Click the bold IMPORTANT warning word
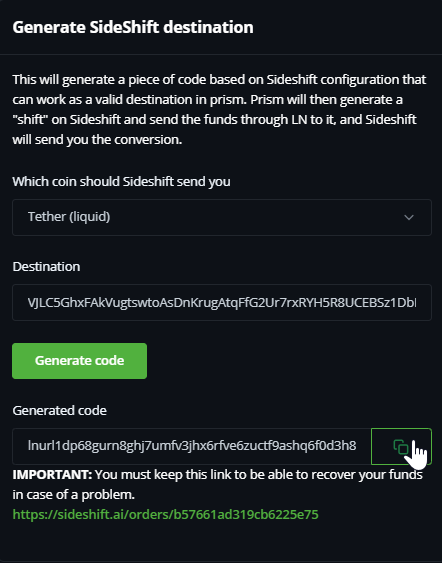The height and width of the screenshot is (563, 442). [52, 475]
